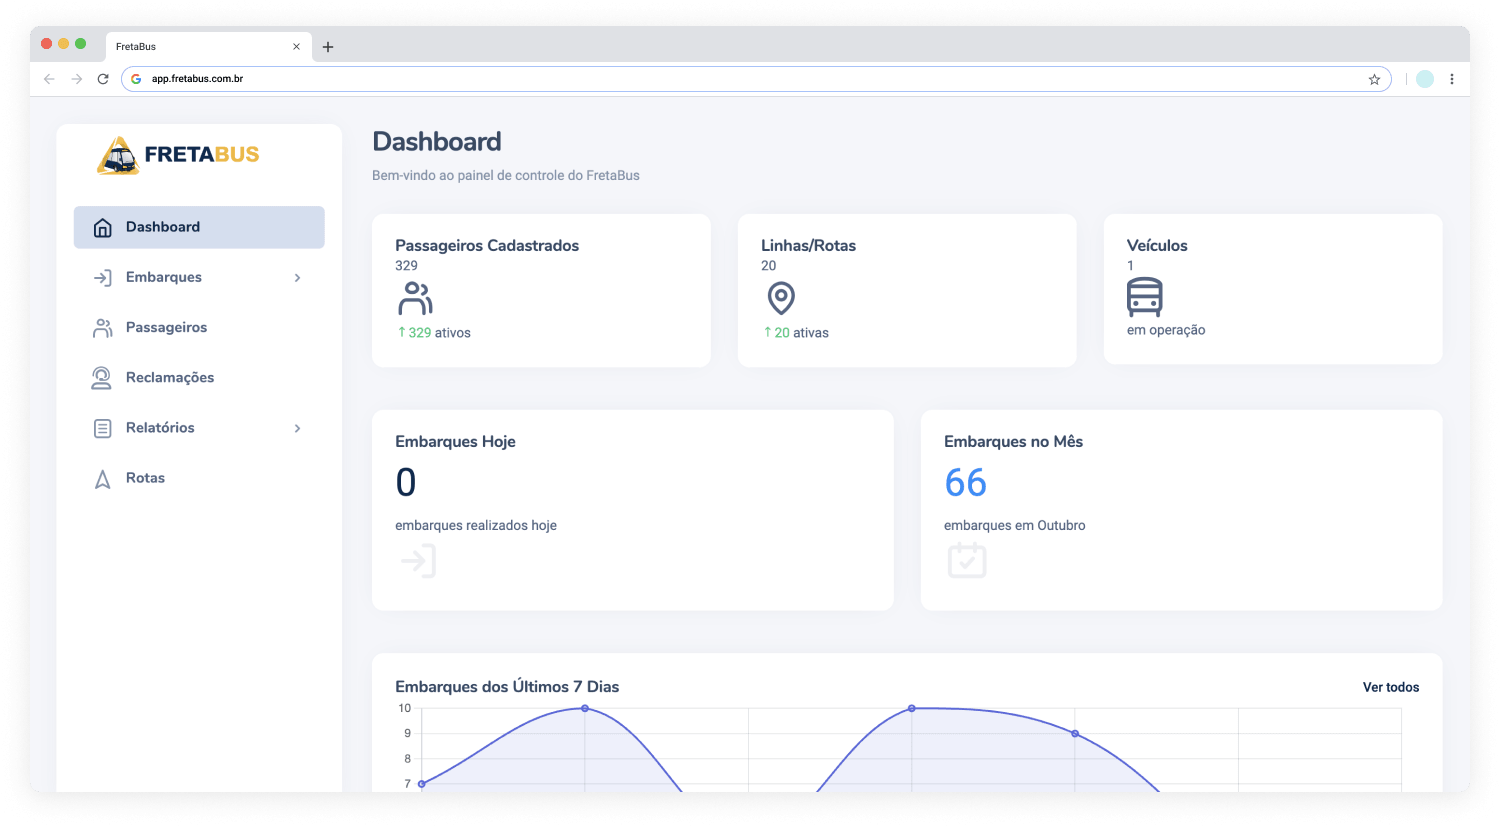Click the people icon on Passageiros Cadastrados card
Viewport: 1500px width, 826px height.
click(415, 298)
